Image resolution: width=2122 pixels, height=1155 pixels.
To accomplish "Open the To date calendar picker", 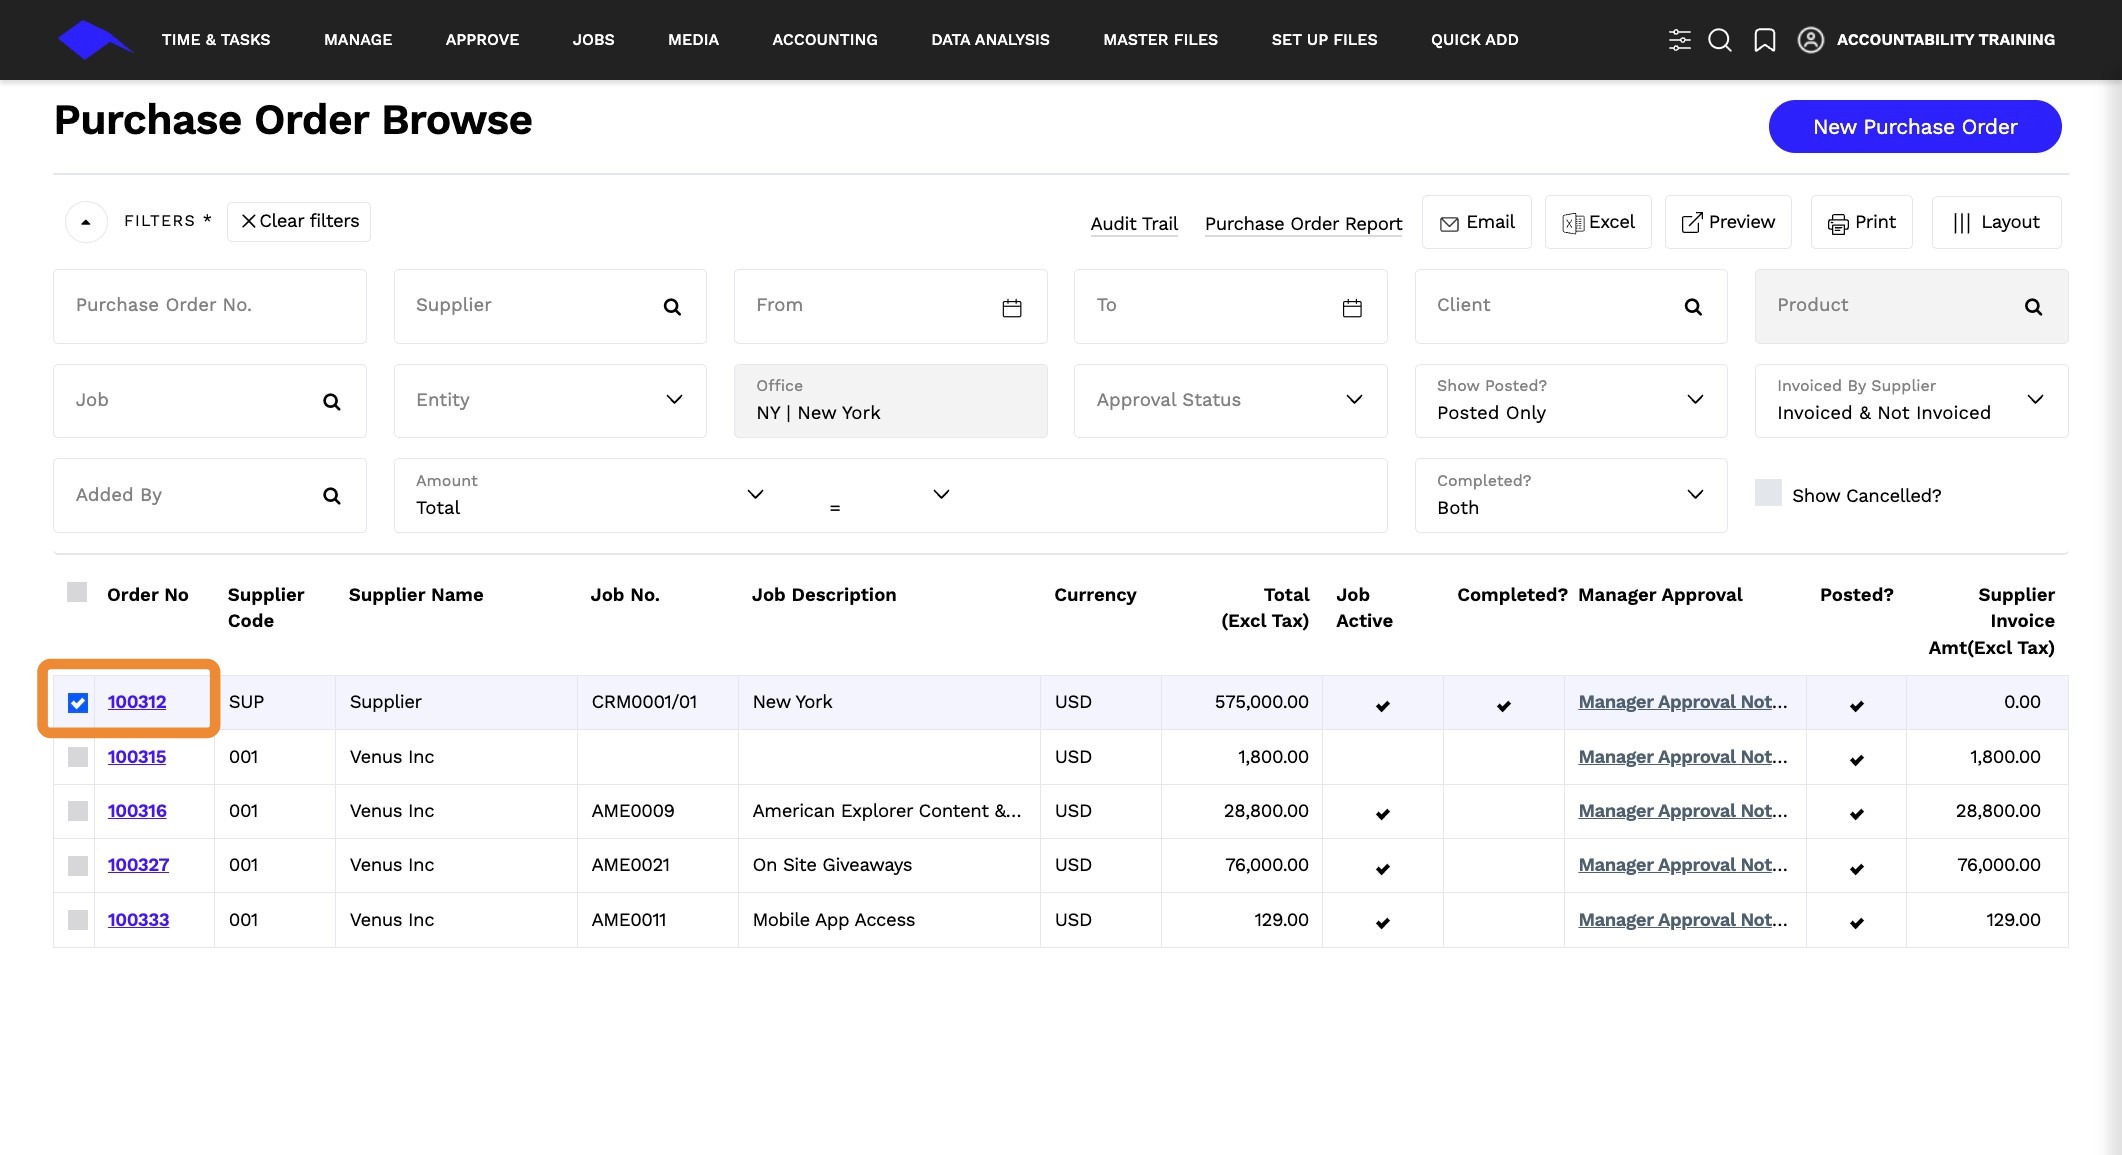I will [x=1352, y=308].
